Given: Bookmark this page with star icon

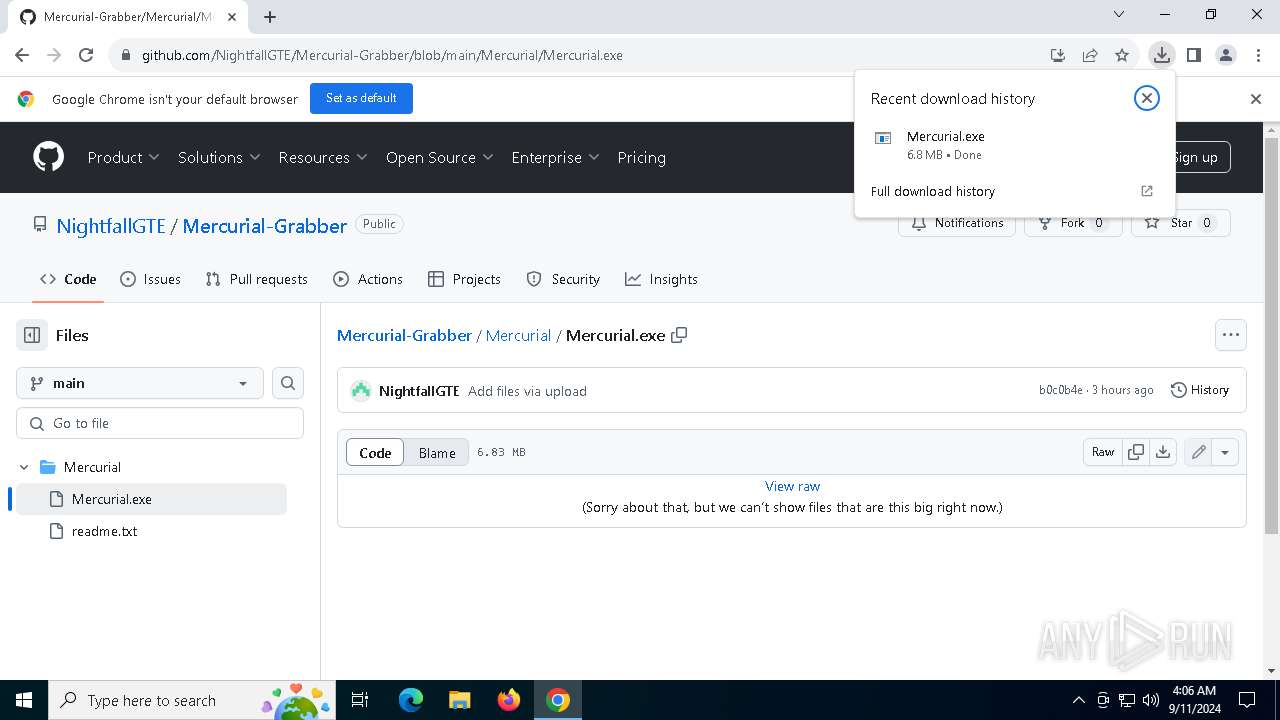Looking at the screenshot, I should point(1122,55).
